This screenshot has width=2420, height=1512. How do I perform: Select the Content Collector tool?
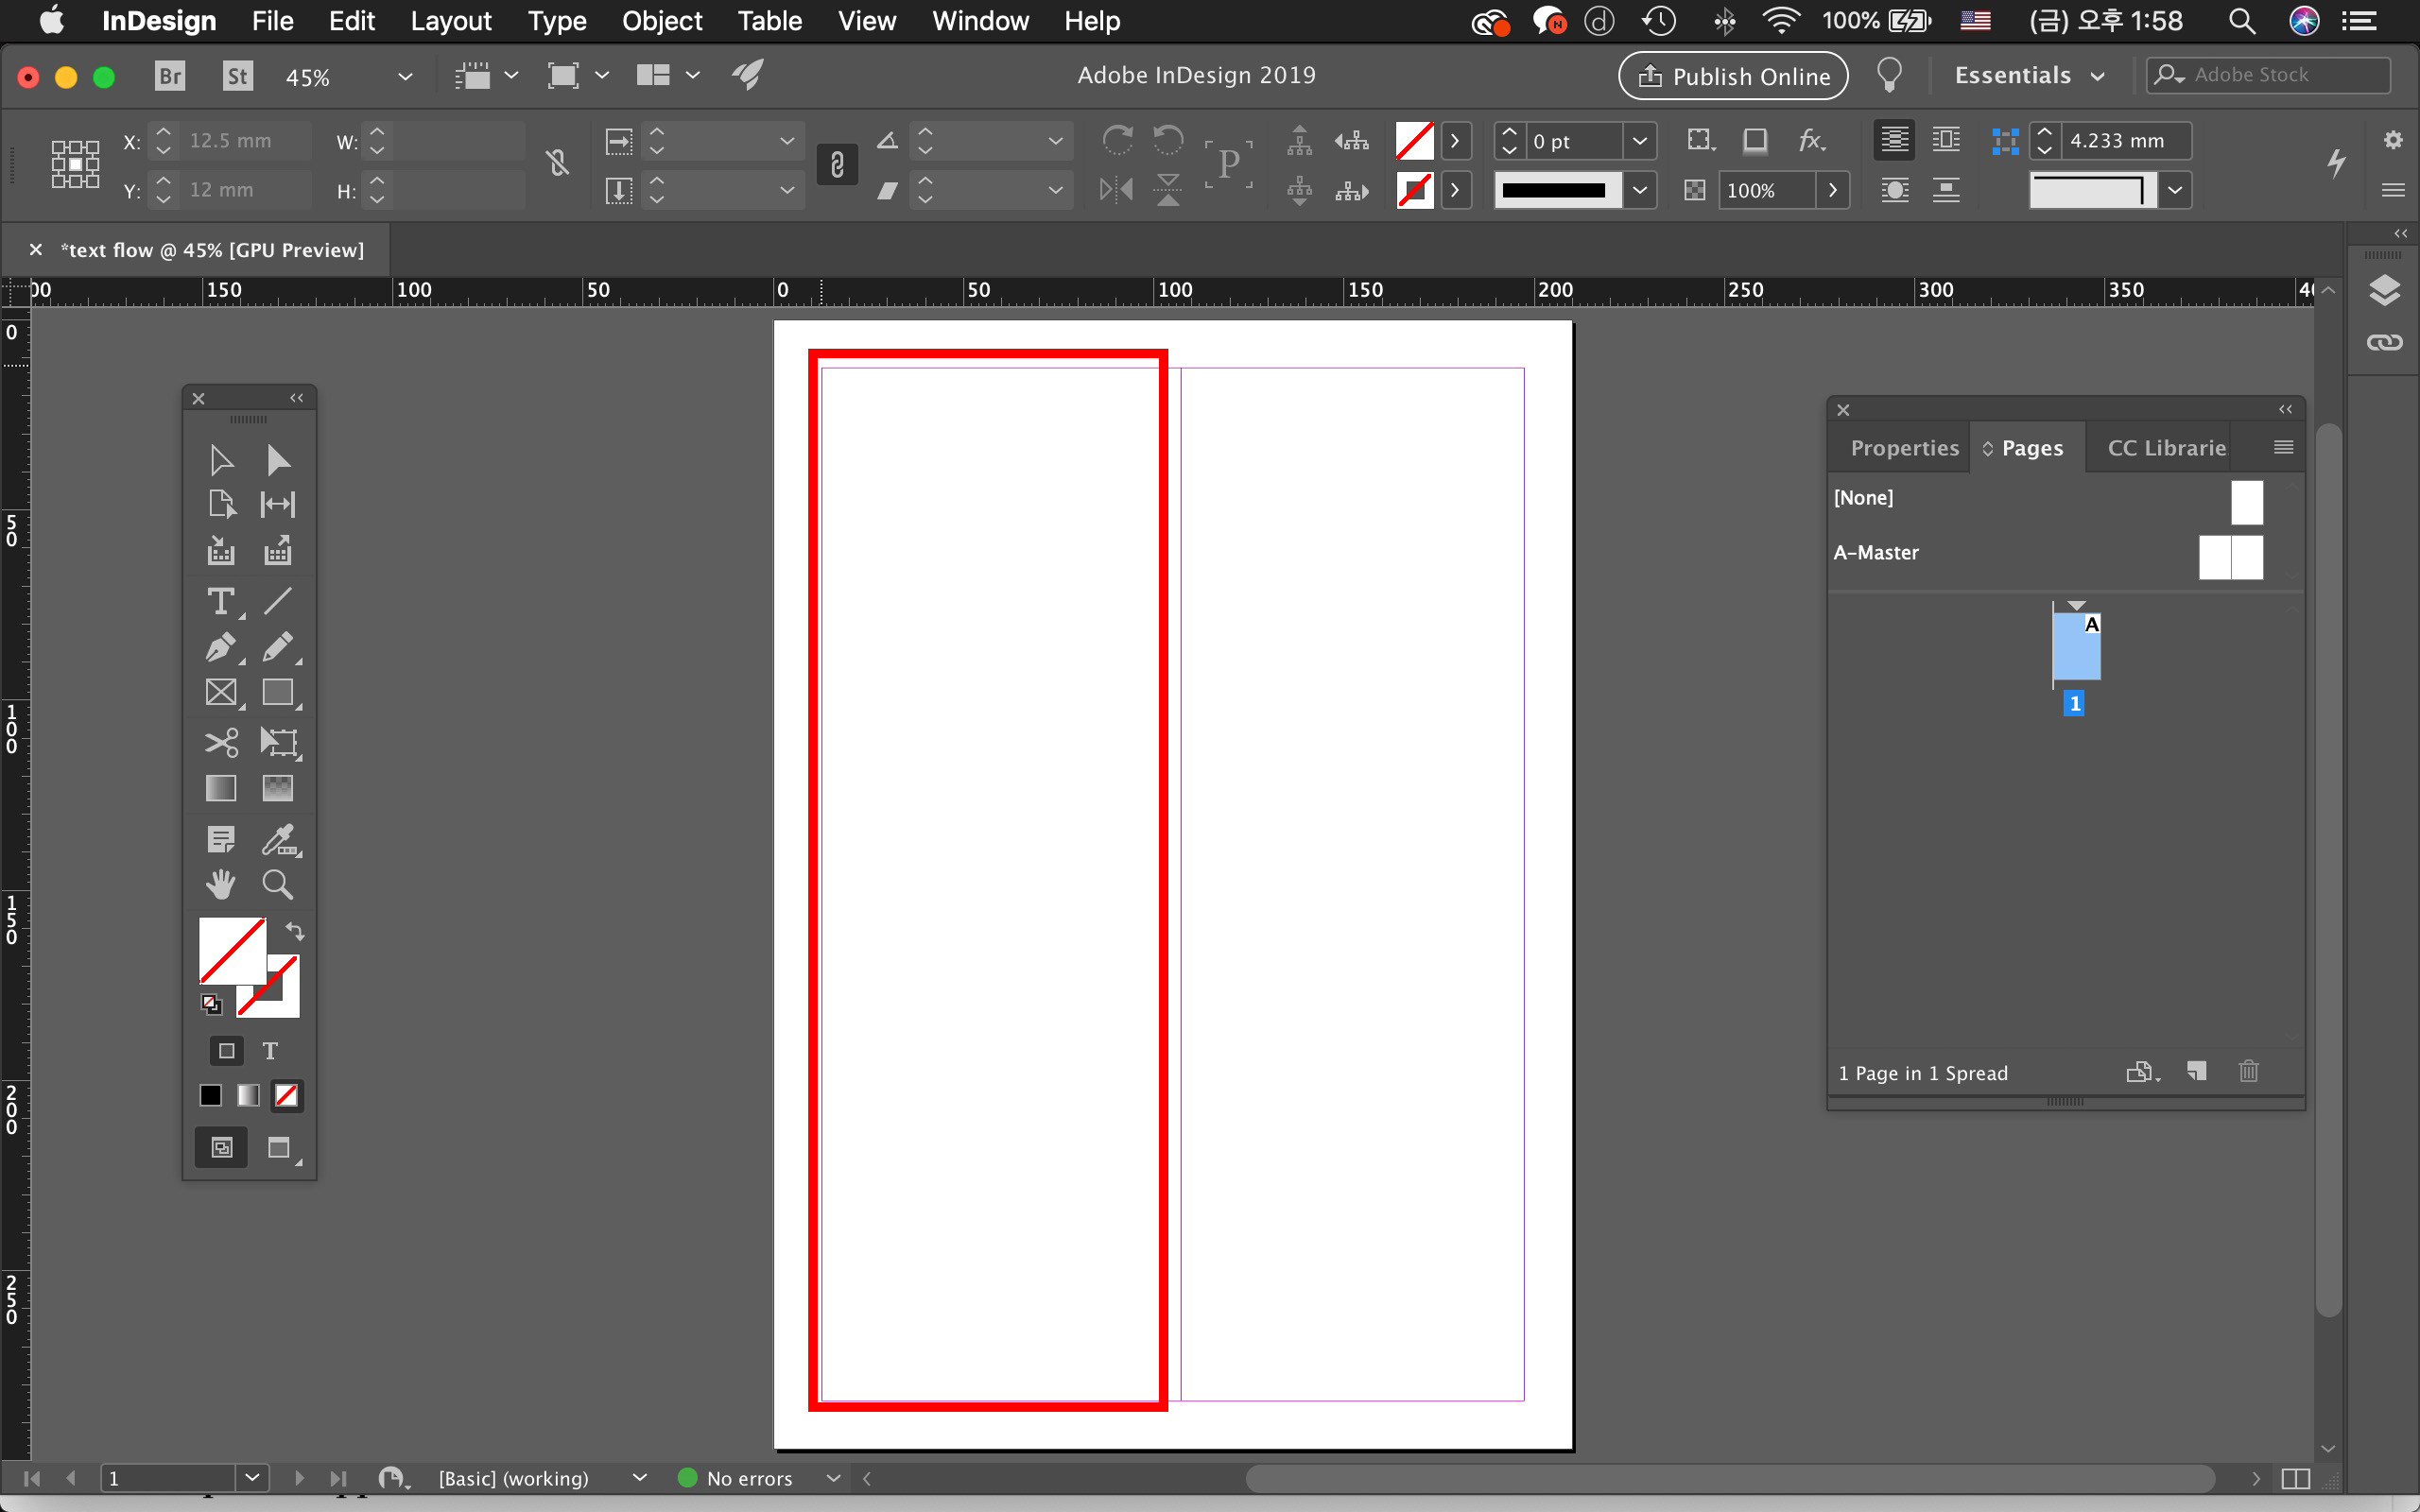coord(221,551)
